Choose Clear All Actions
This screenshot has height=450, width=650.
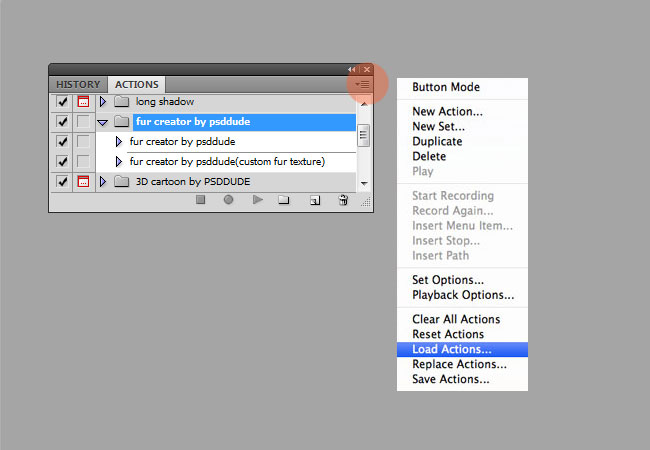pyautogui.click(x=462, y=319)
